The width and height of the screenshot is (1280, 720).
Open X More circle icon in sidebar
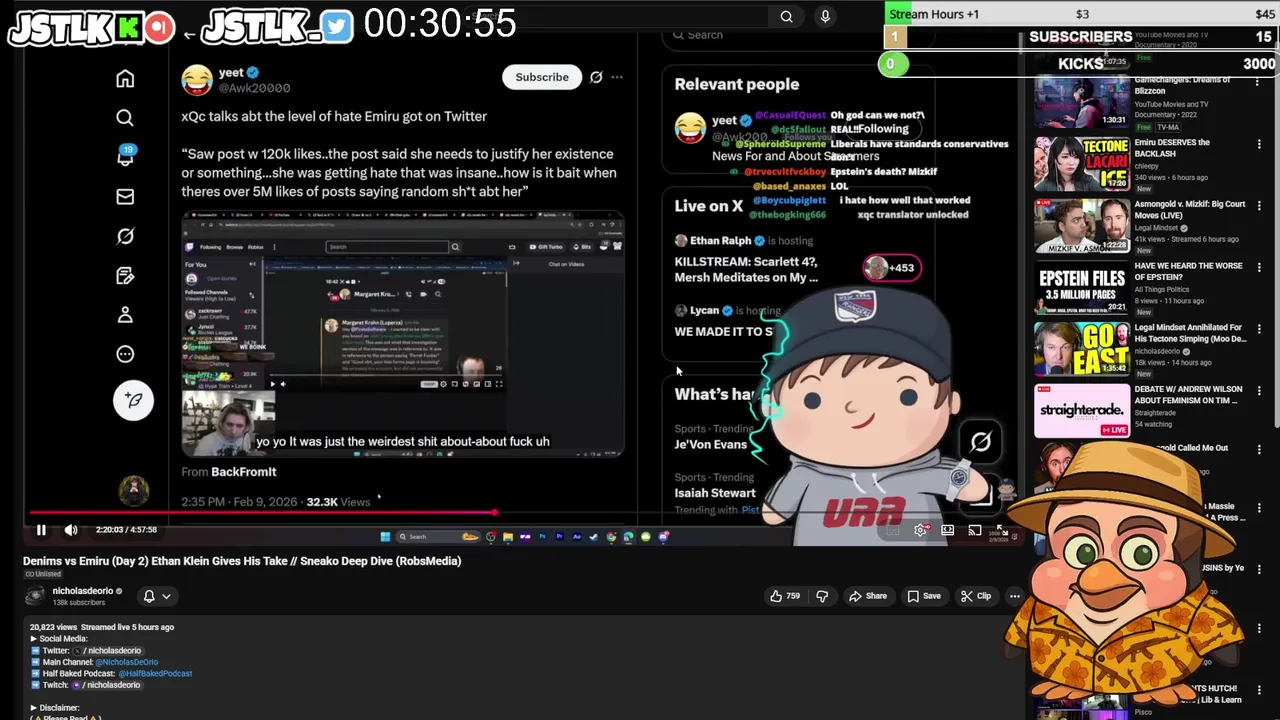(x=125, y=354)
